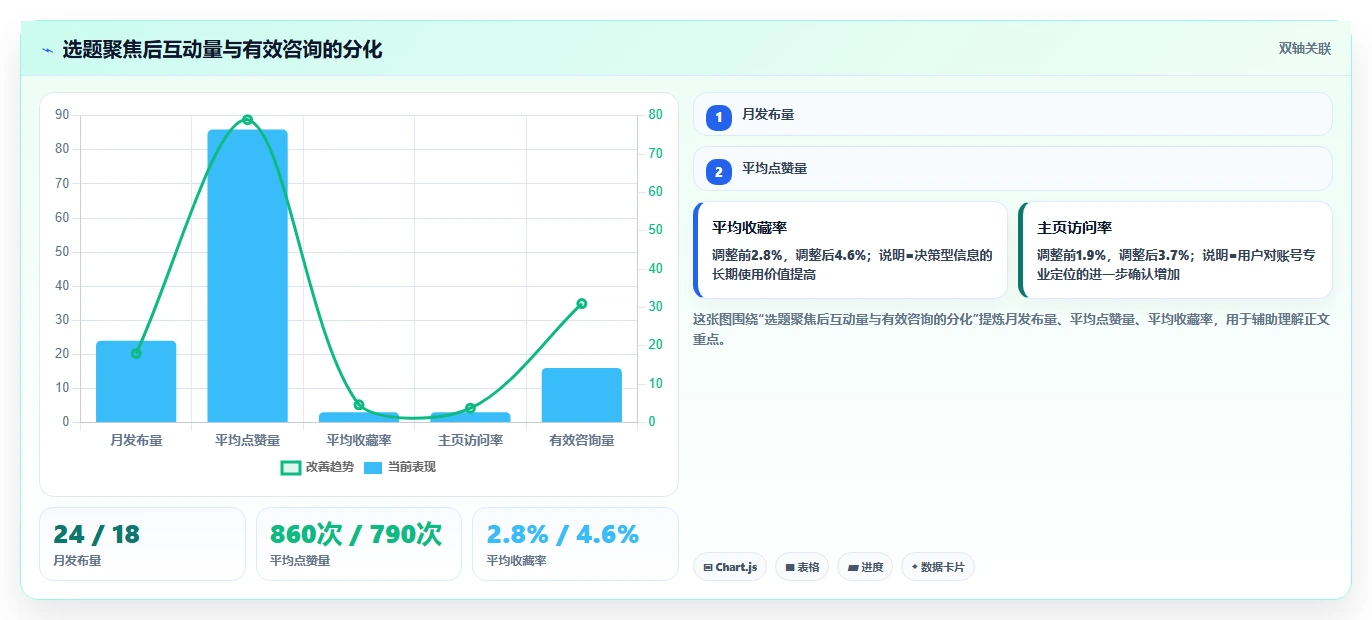Open the 月发布量 list item
Viewport: 1372px width, 620px height.
coord(1012,114)
